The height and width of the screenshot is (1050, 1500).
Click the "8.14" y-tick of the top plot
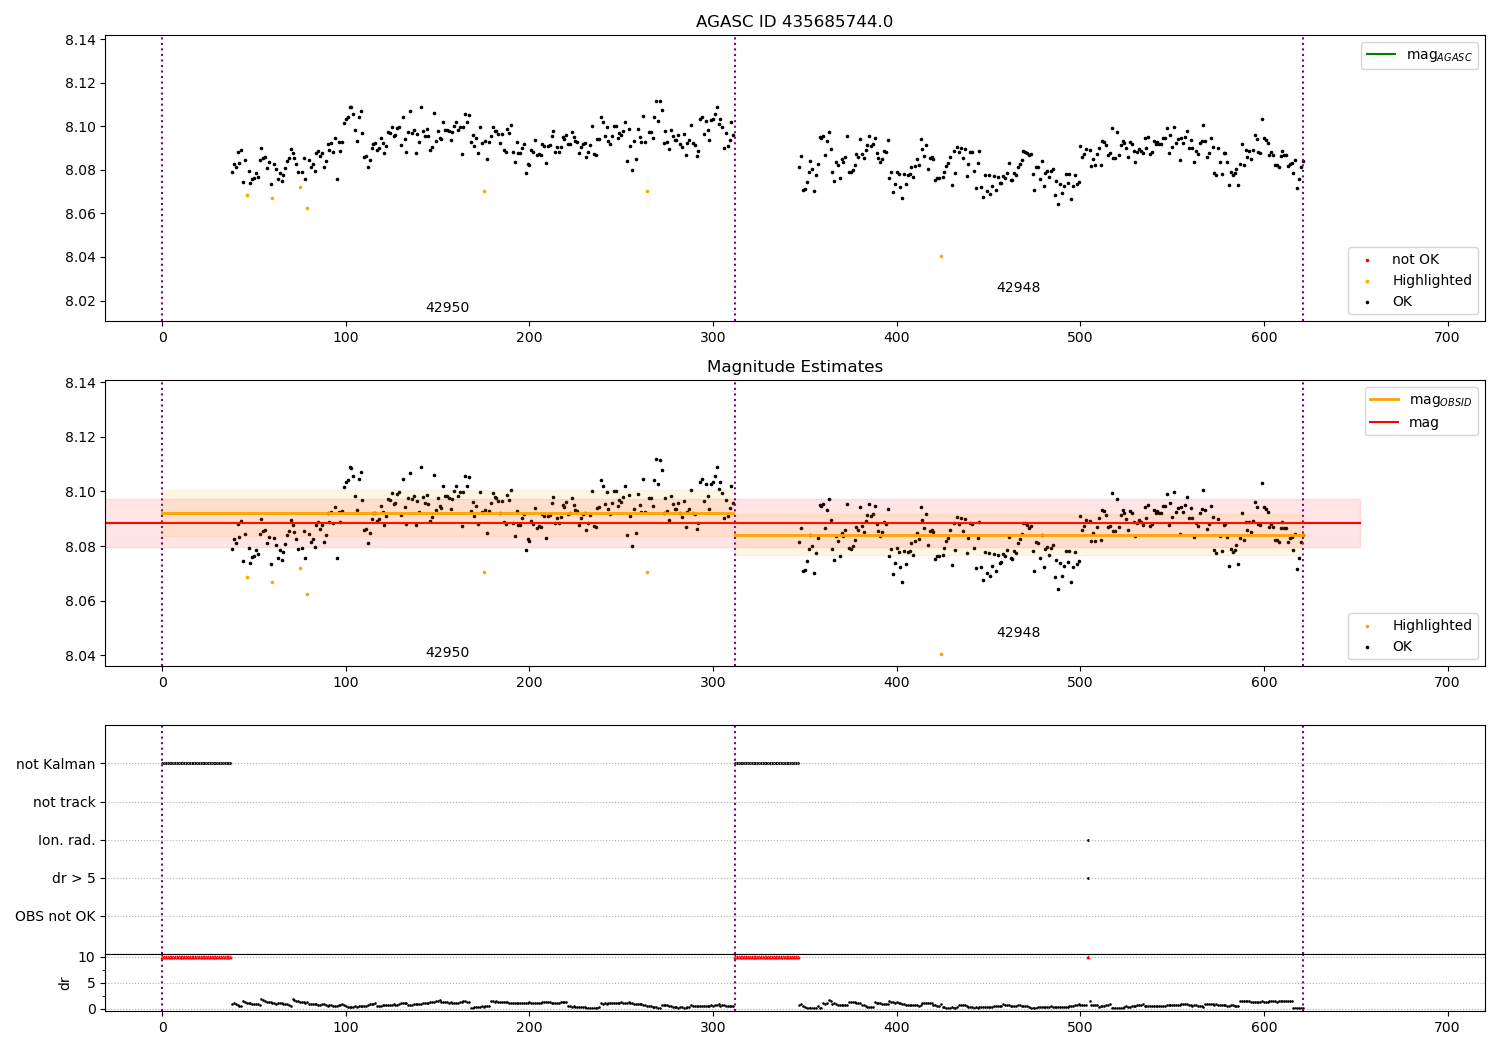pos(80,40)
